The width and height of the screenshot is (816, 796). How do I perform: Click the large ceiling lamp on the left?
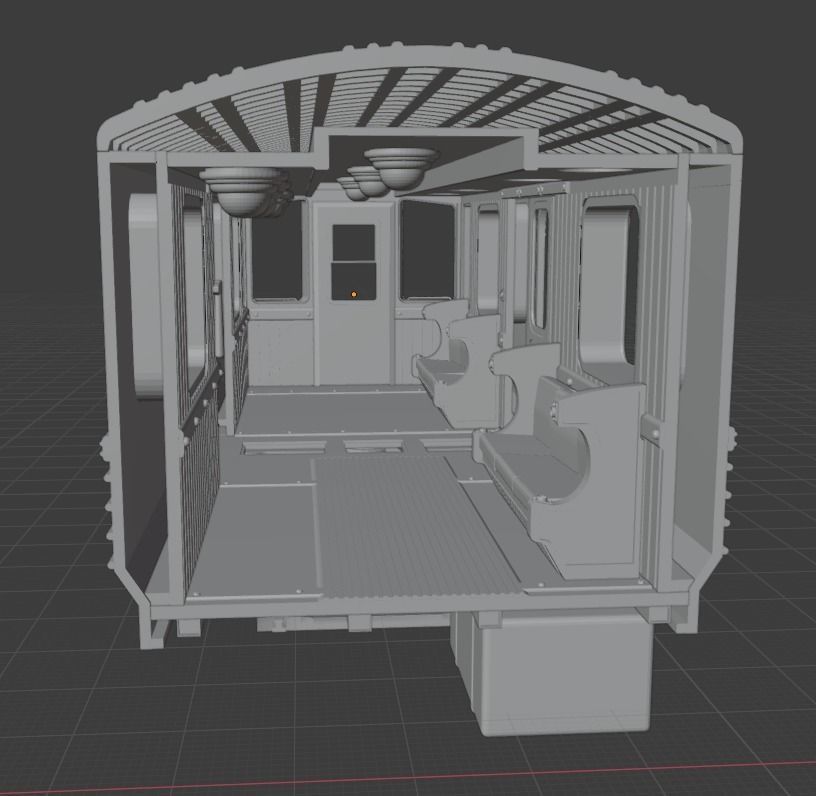tap(240, 191)
